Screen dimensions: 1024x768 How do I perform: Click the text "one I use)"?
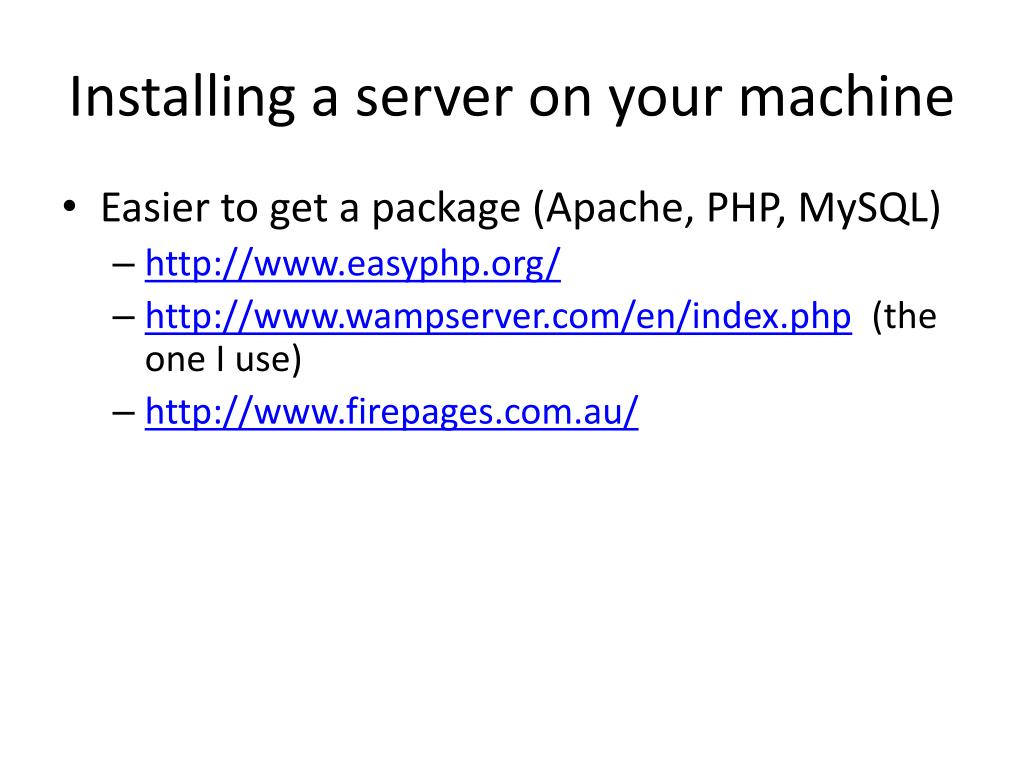point(223,359)
